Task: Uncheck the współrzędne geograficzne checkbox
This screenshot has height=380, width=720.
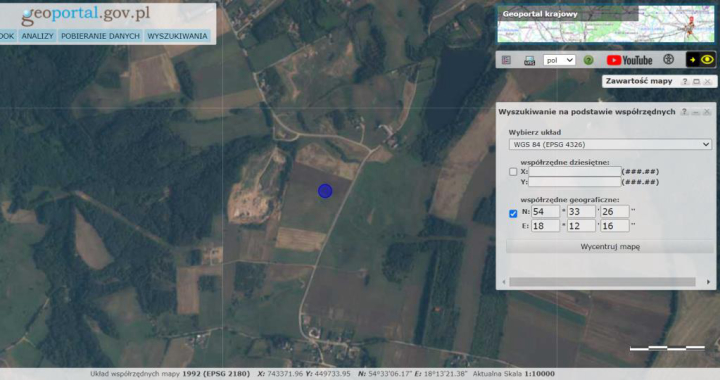Action: (x=513, y=213)
